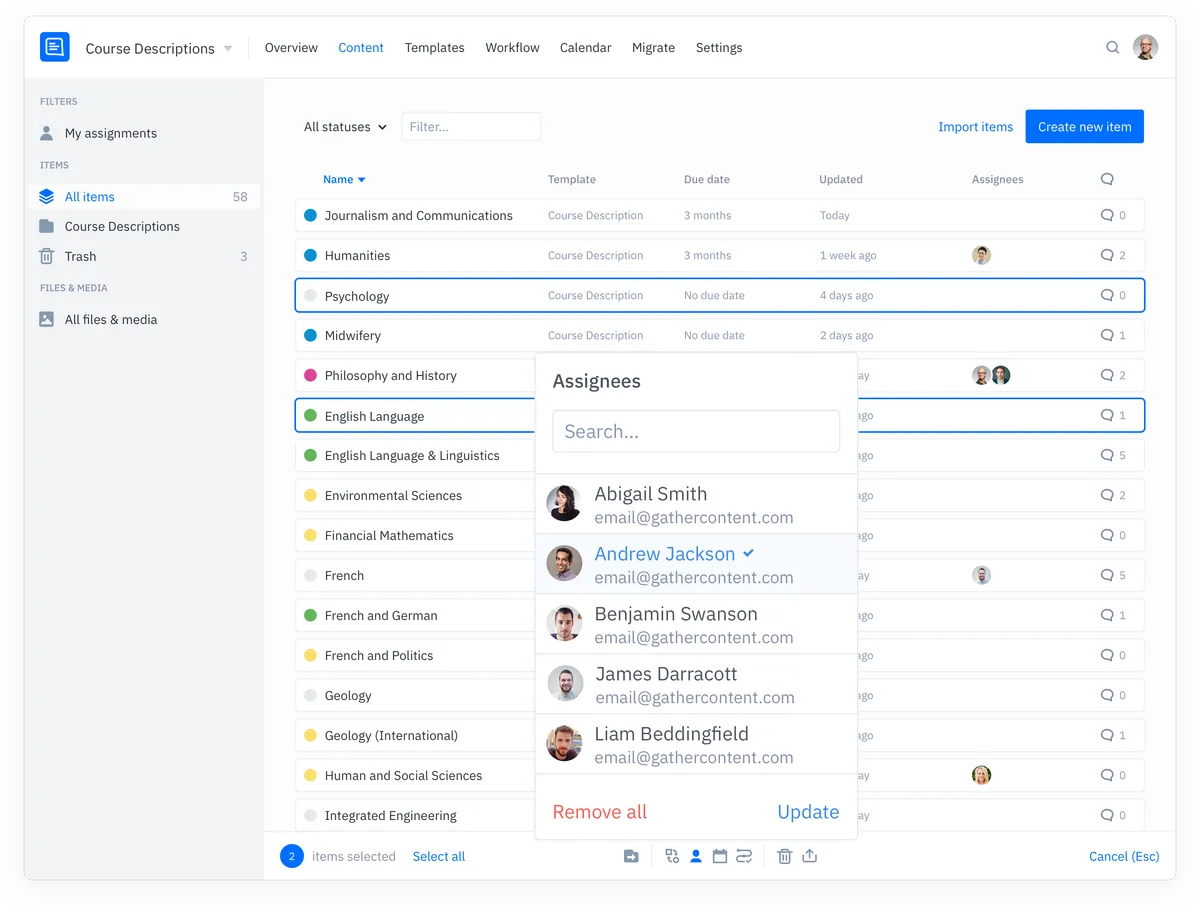The height and width of the screenshot is (912, 1200).
Task: Select the Midwifery item row
Action: point(720,335)
